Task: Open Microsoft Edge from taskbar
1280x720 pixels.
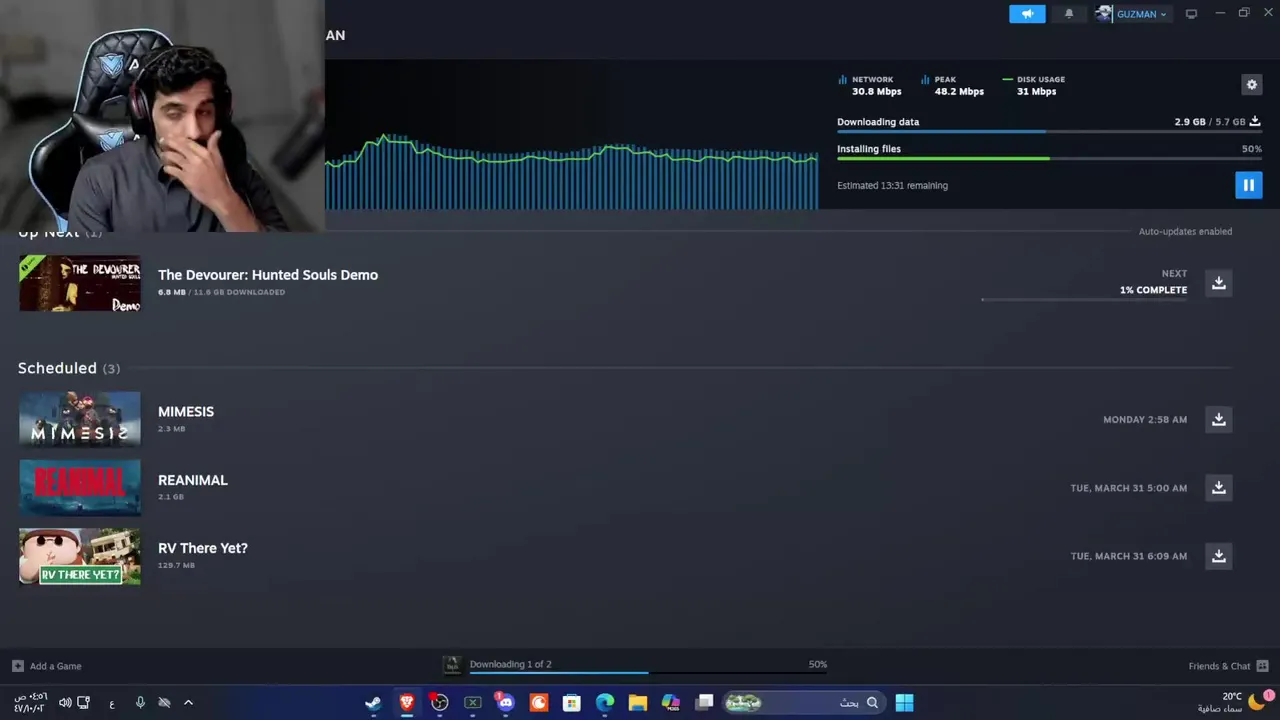Action: click(x=605, y=702)
